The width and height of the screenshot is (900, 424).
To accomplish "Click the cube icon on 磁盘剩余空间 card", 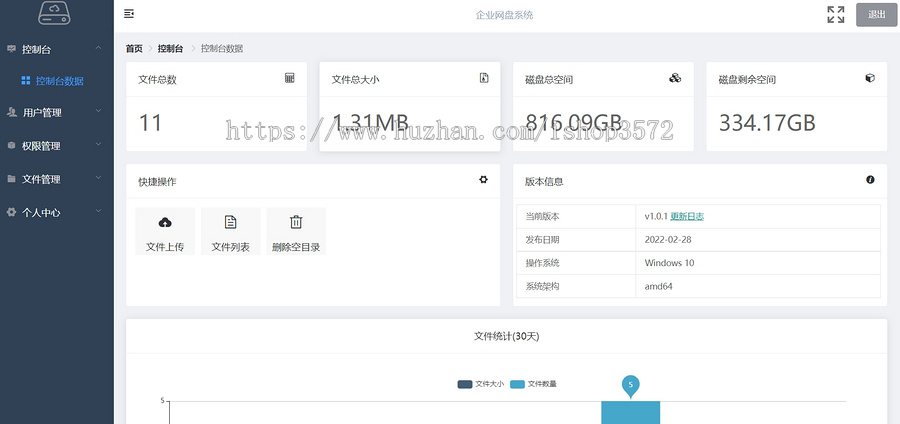I will (870, 78).
